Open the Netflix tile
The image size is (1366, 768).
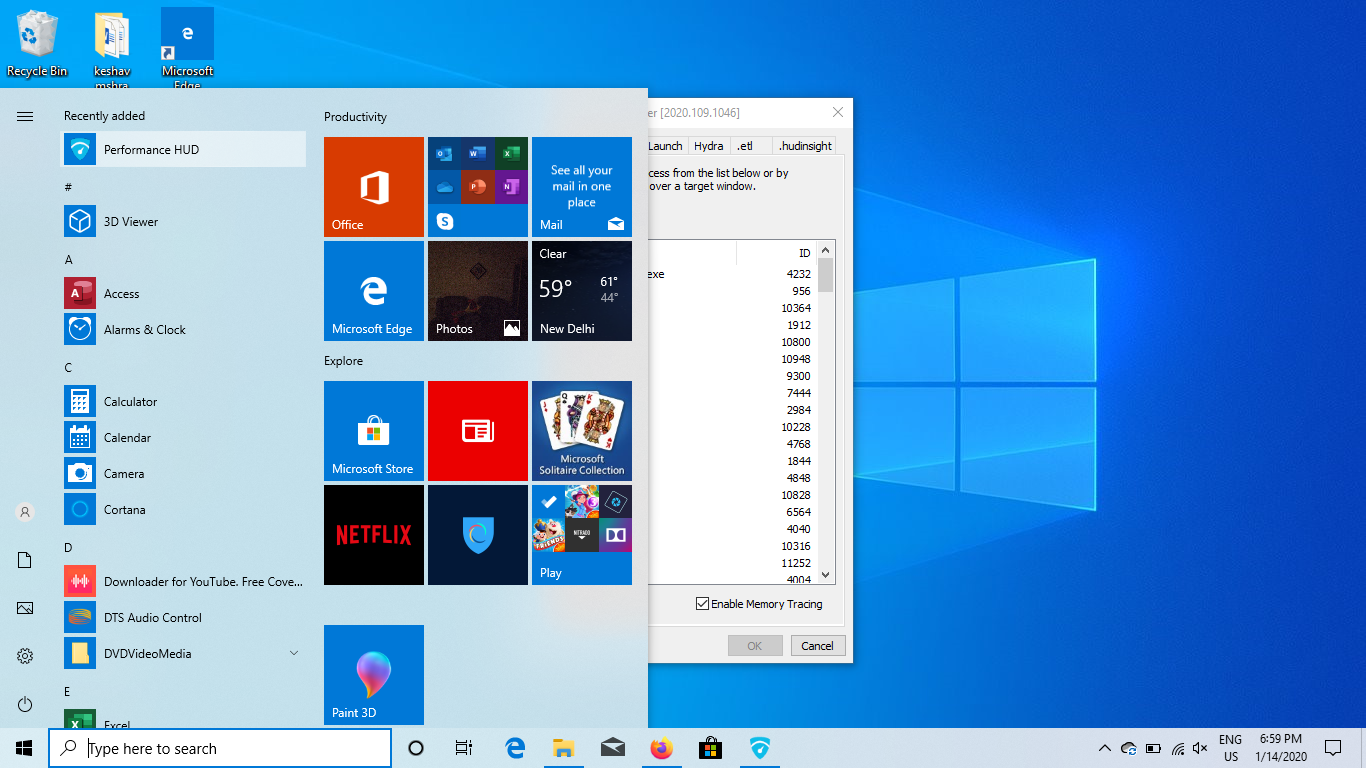tap(374, 535)
